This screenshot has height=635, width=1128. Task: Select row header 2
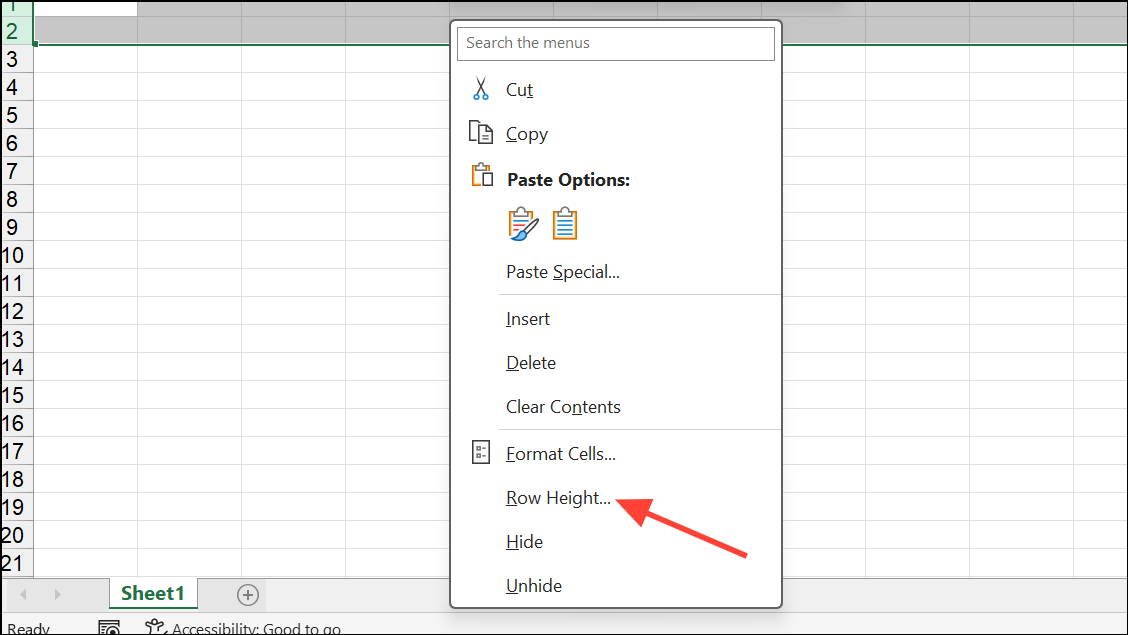click(x=17, y=31)
